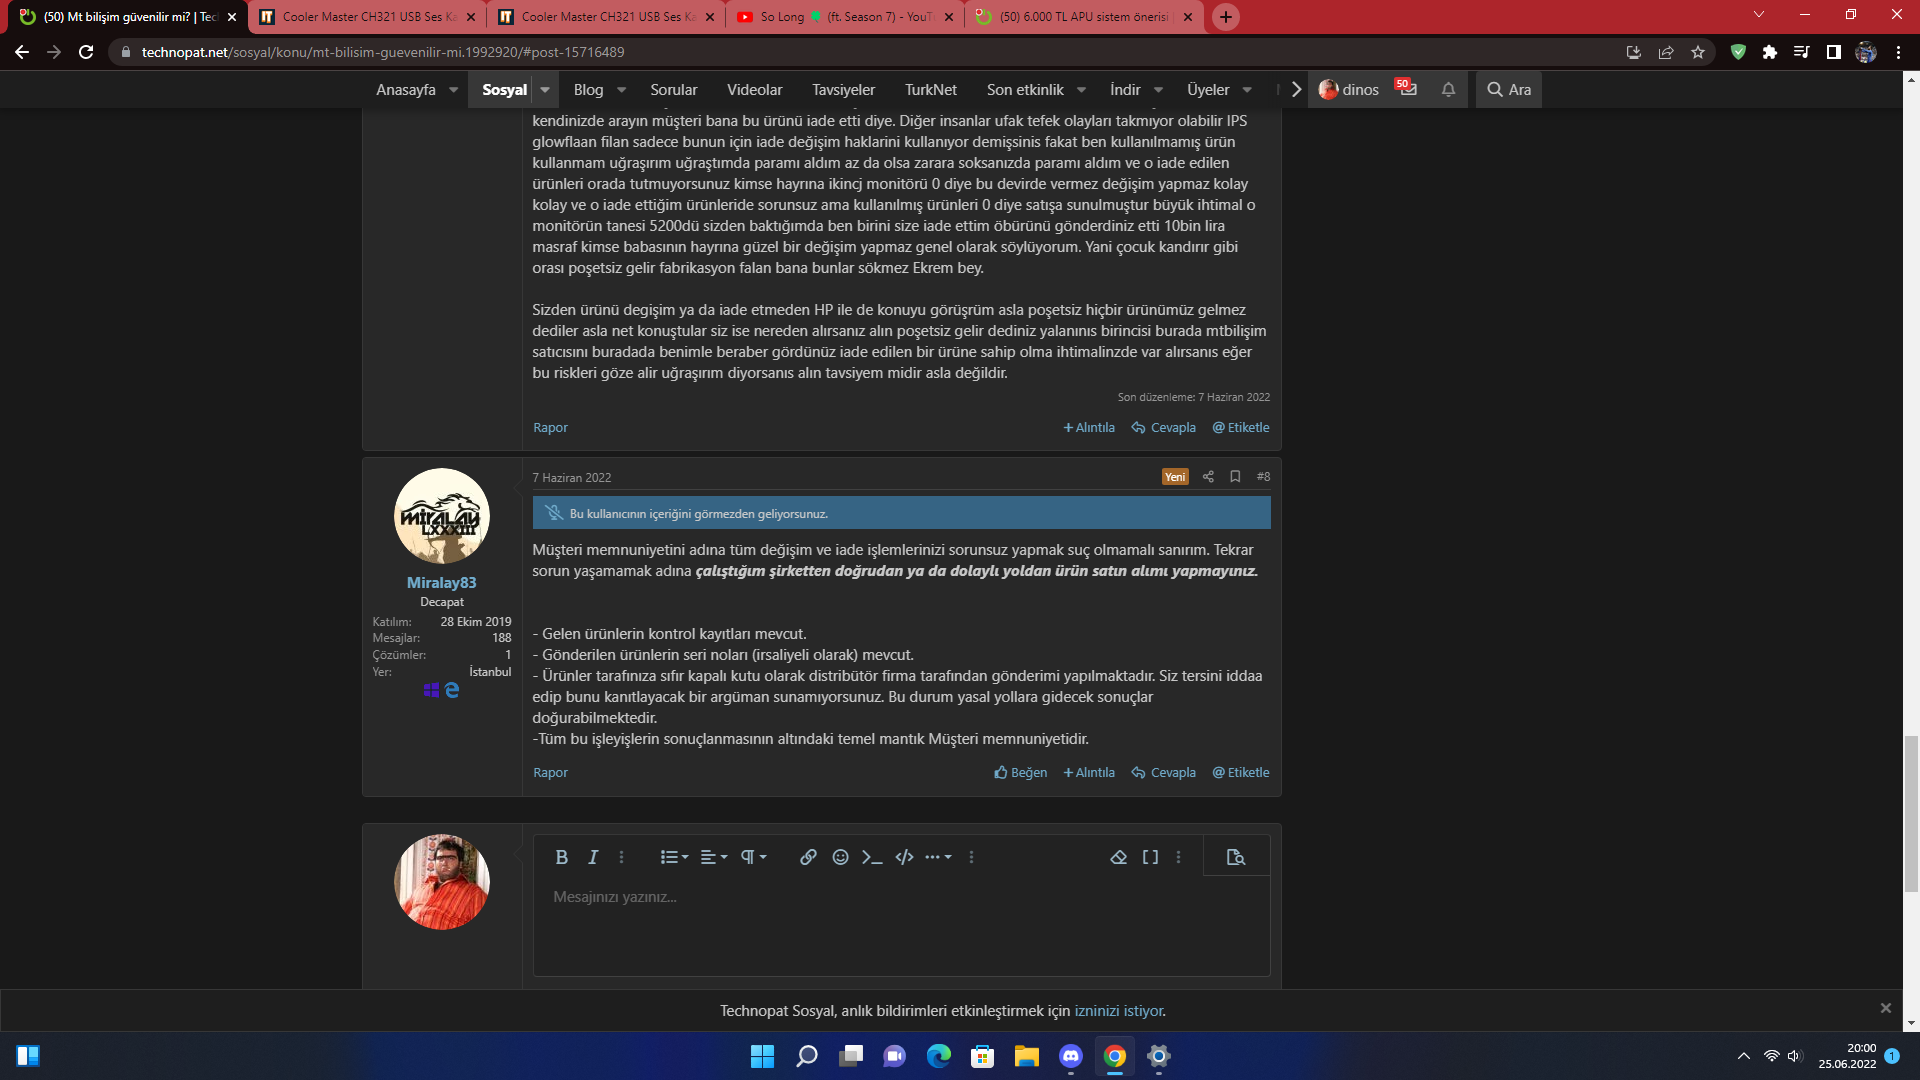
Task: Insert a link in the message editor
Action: click(x=807, y=857)
